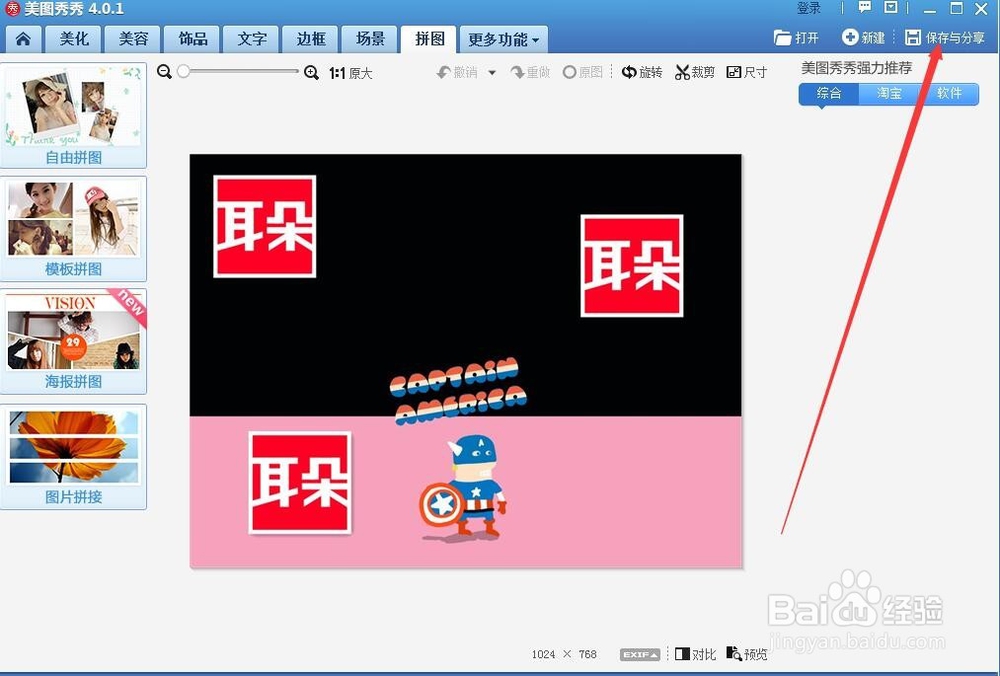Click the zoom slider handle
Image resolution: width=1000 pixels, height=676 pixels.
coord(184,71)
